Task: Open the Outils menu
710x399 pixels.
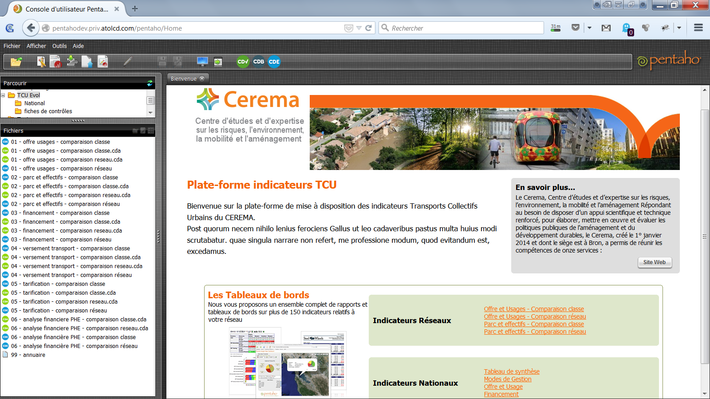Action: coord(59,46)
